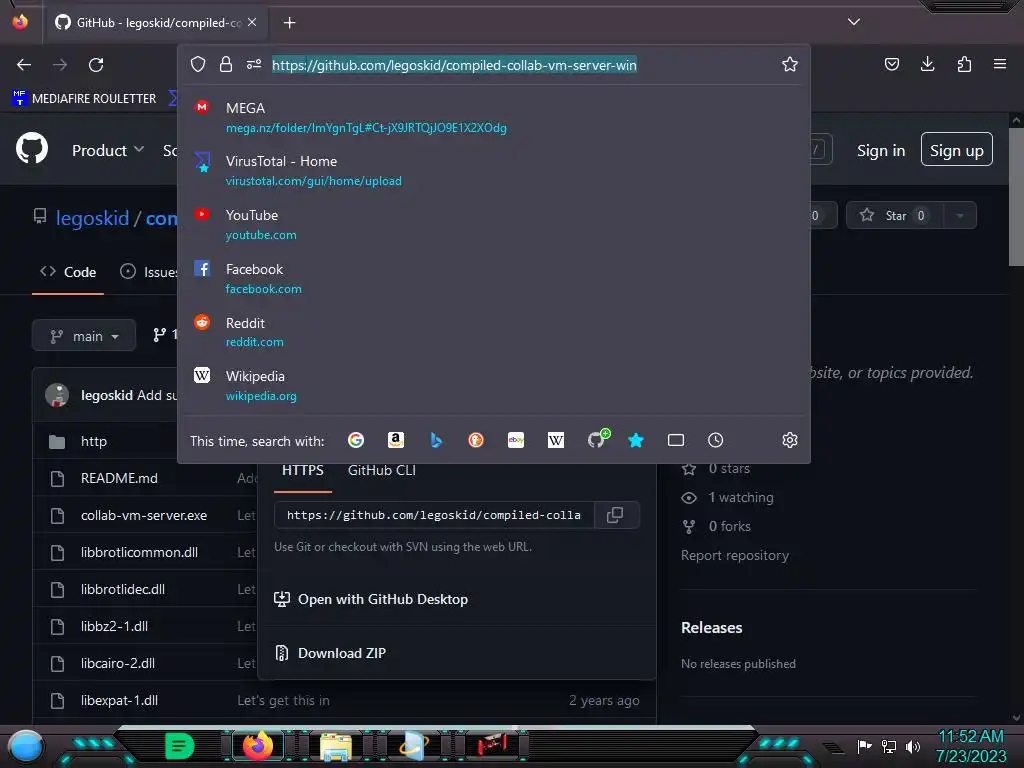Go back to the previous page
This screenshot has width=1024, height=768.
click(24, 65)
